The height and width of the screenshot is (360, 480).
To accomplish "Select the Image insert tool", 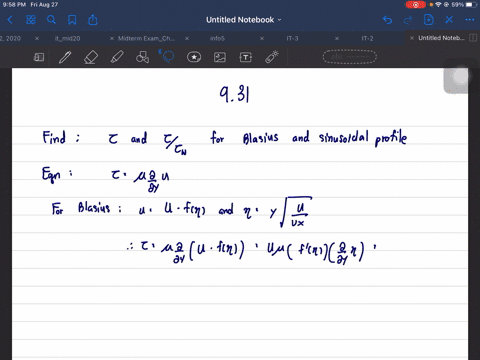I will tap(220, 57).
